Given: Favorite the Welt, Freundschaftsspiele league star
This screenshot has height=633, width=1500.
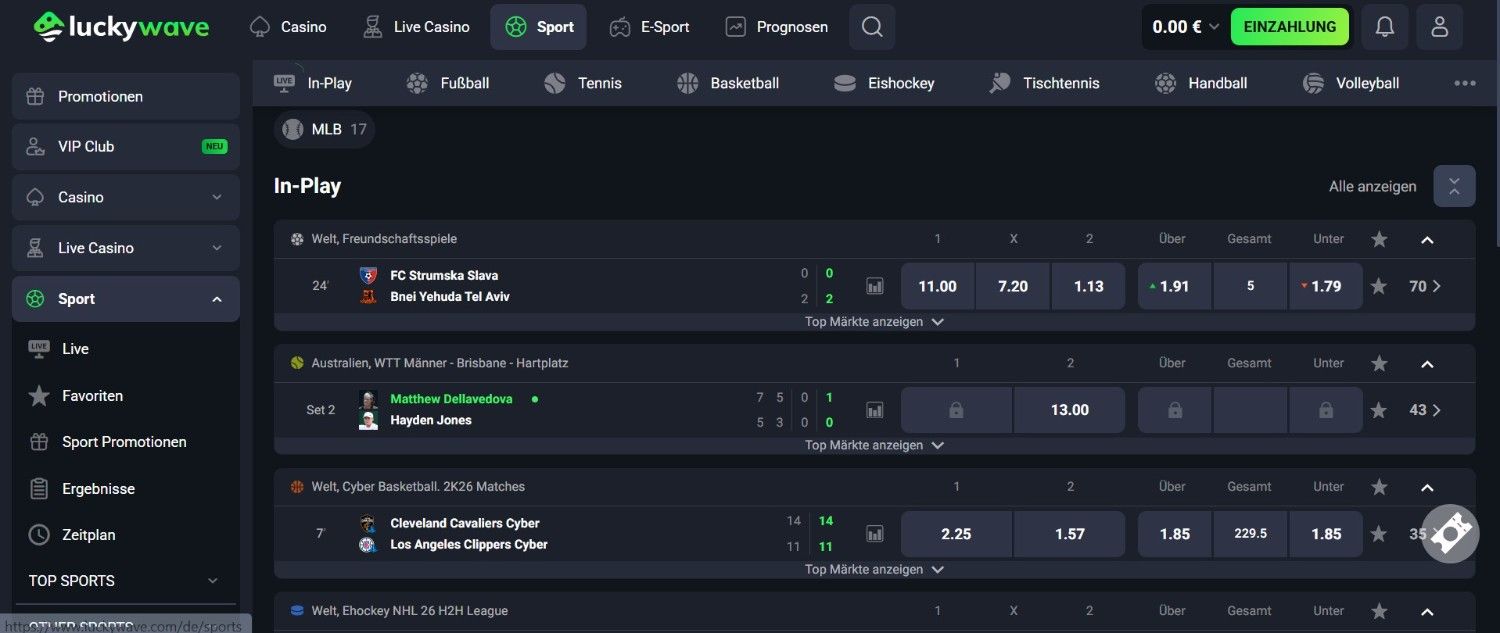Looking at the screenshot, I should (1379, 239).
